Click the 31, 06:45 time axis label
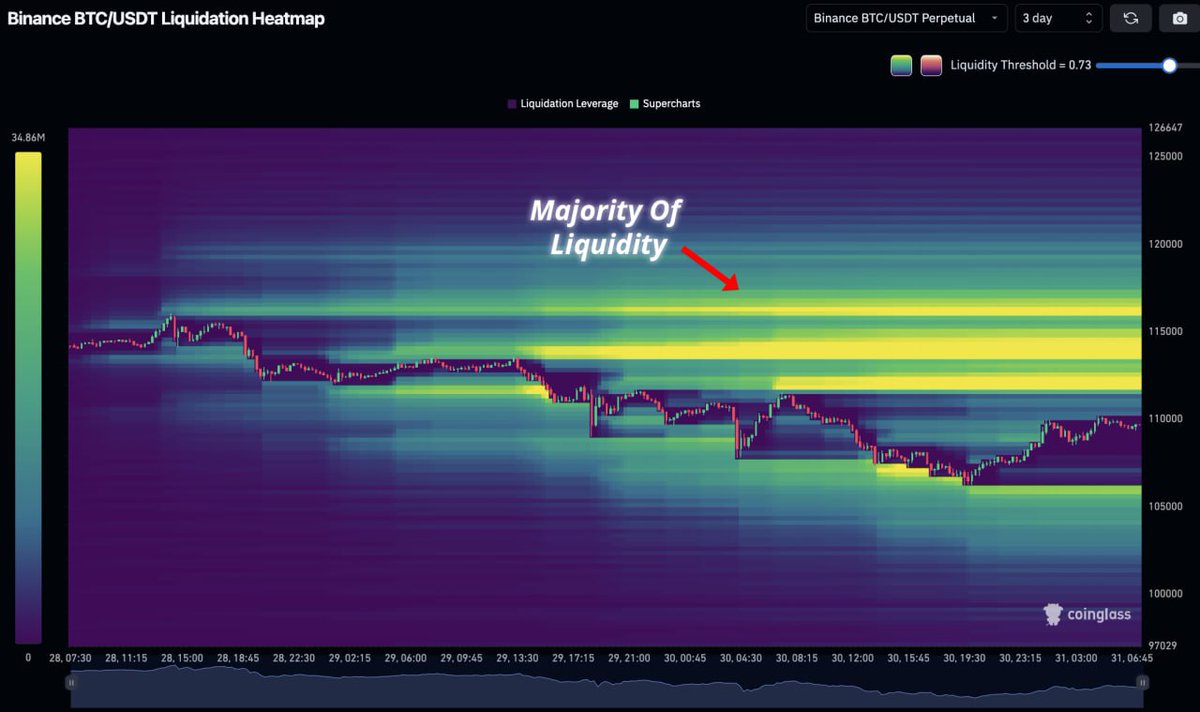Screen dimensions: 1200x712 pos(1131,658)
